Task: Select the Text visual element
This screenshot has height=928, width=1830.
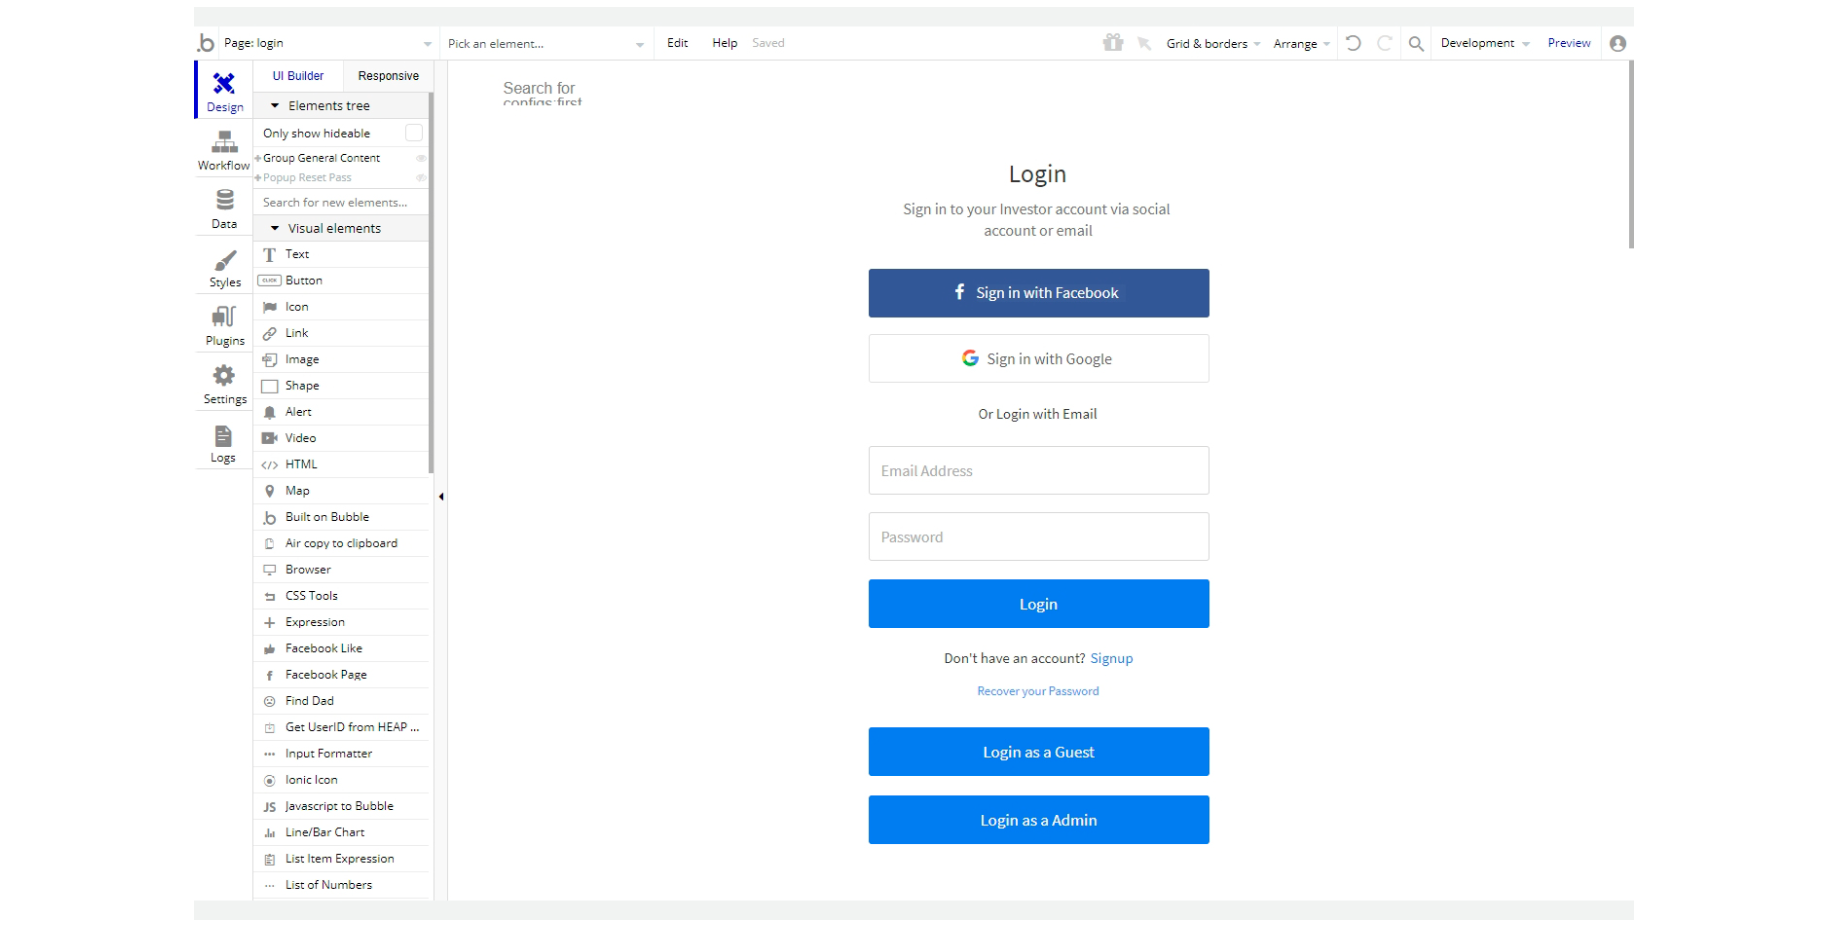Action: tap(342, 254)
